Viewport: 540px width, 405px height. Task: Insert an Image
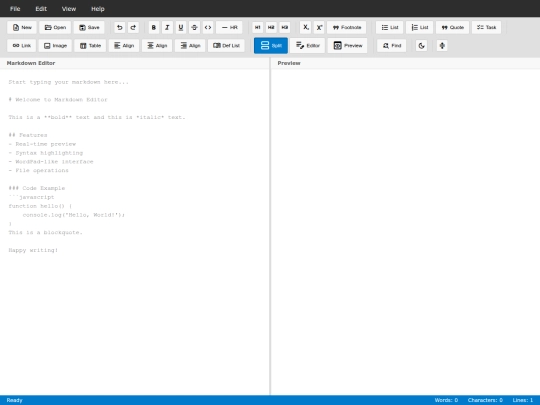pyautogui.click(x=55, y=46)
